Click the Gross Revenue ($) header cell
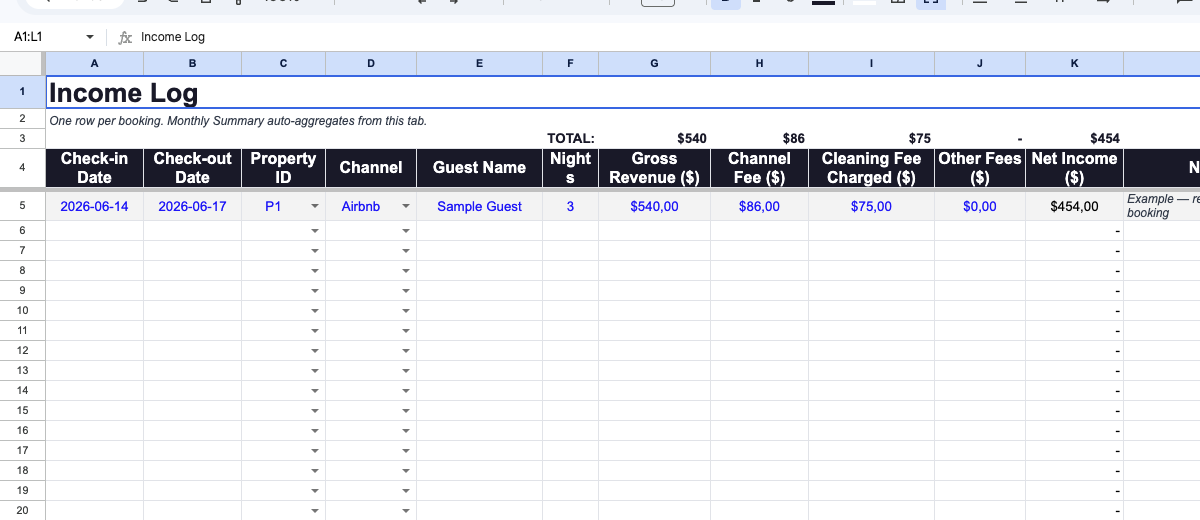Viewport: 1200px width, 520px height. click(654, 168)
